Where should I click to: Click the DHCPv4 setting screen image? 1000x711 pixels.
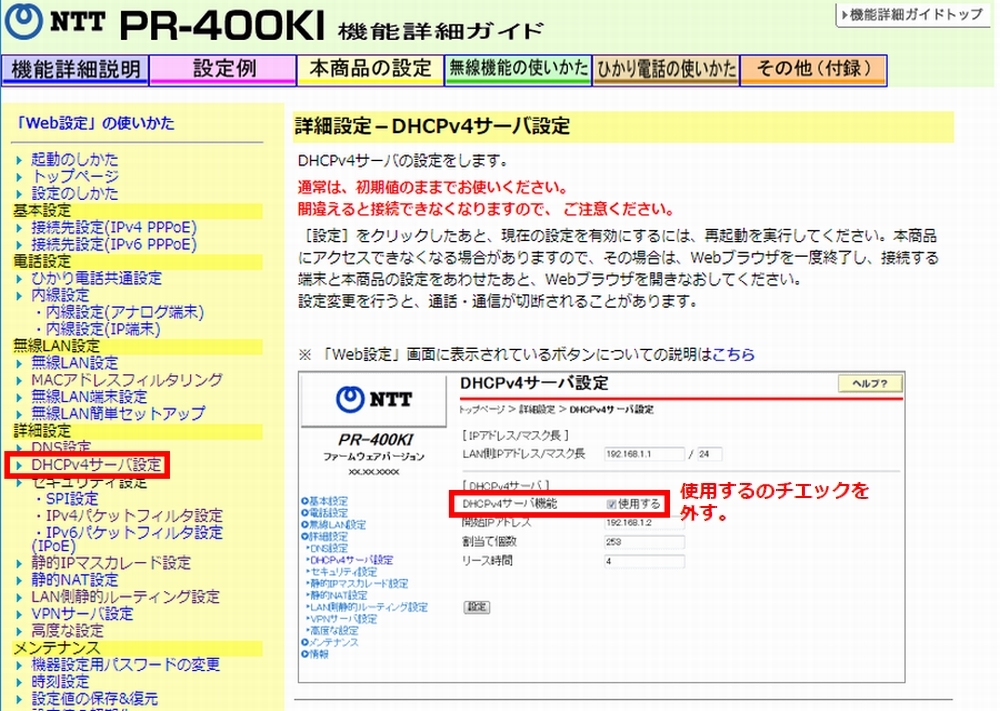click(x=601, y=527)
